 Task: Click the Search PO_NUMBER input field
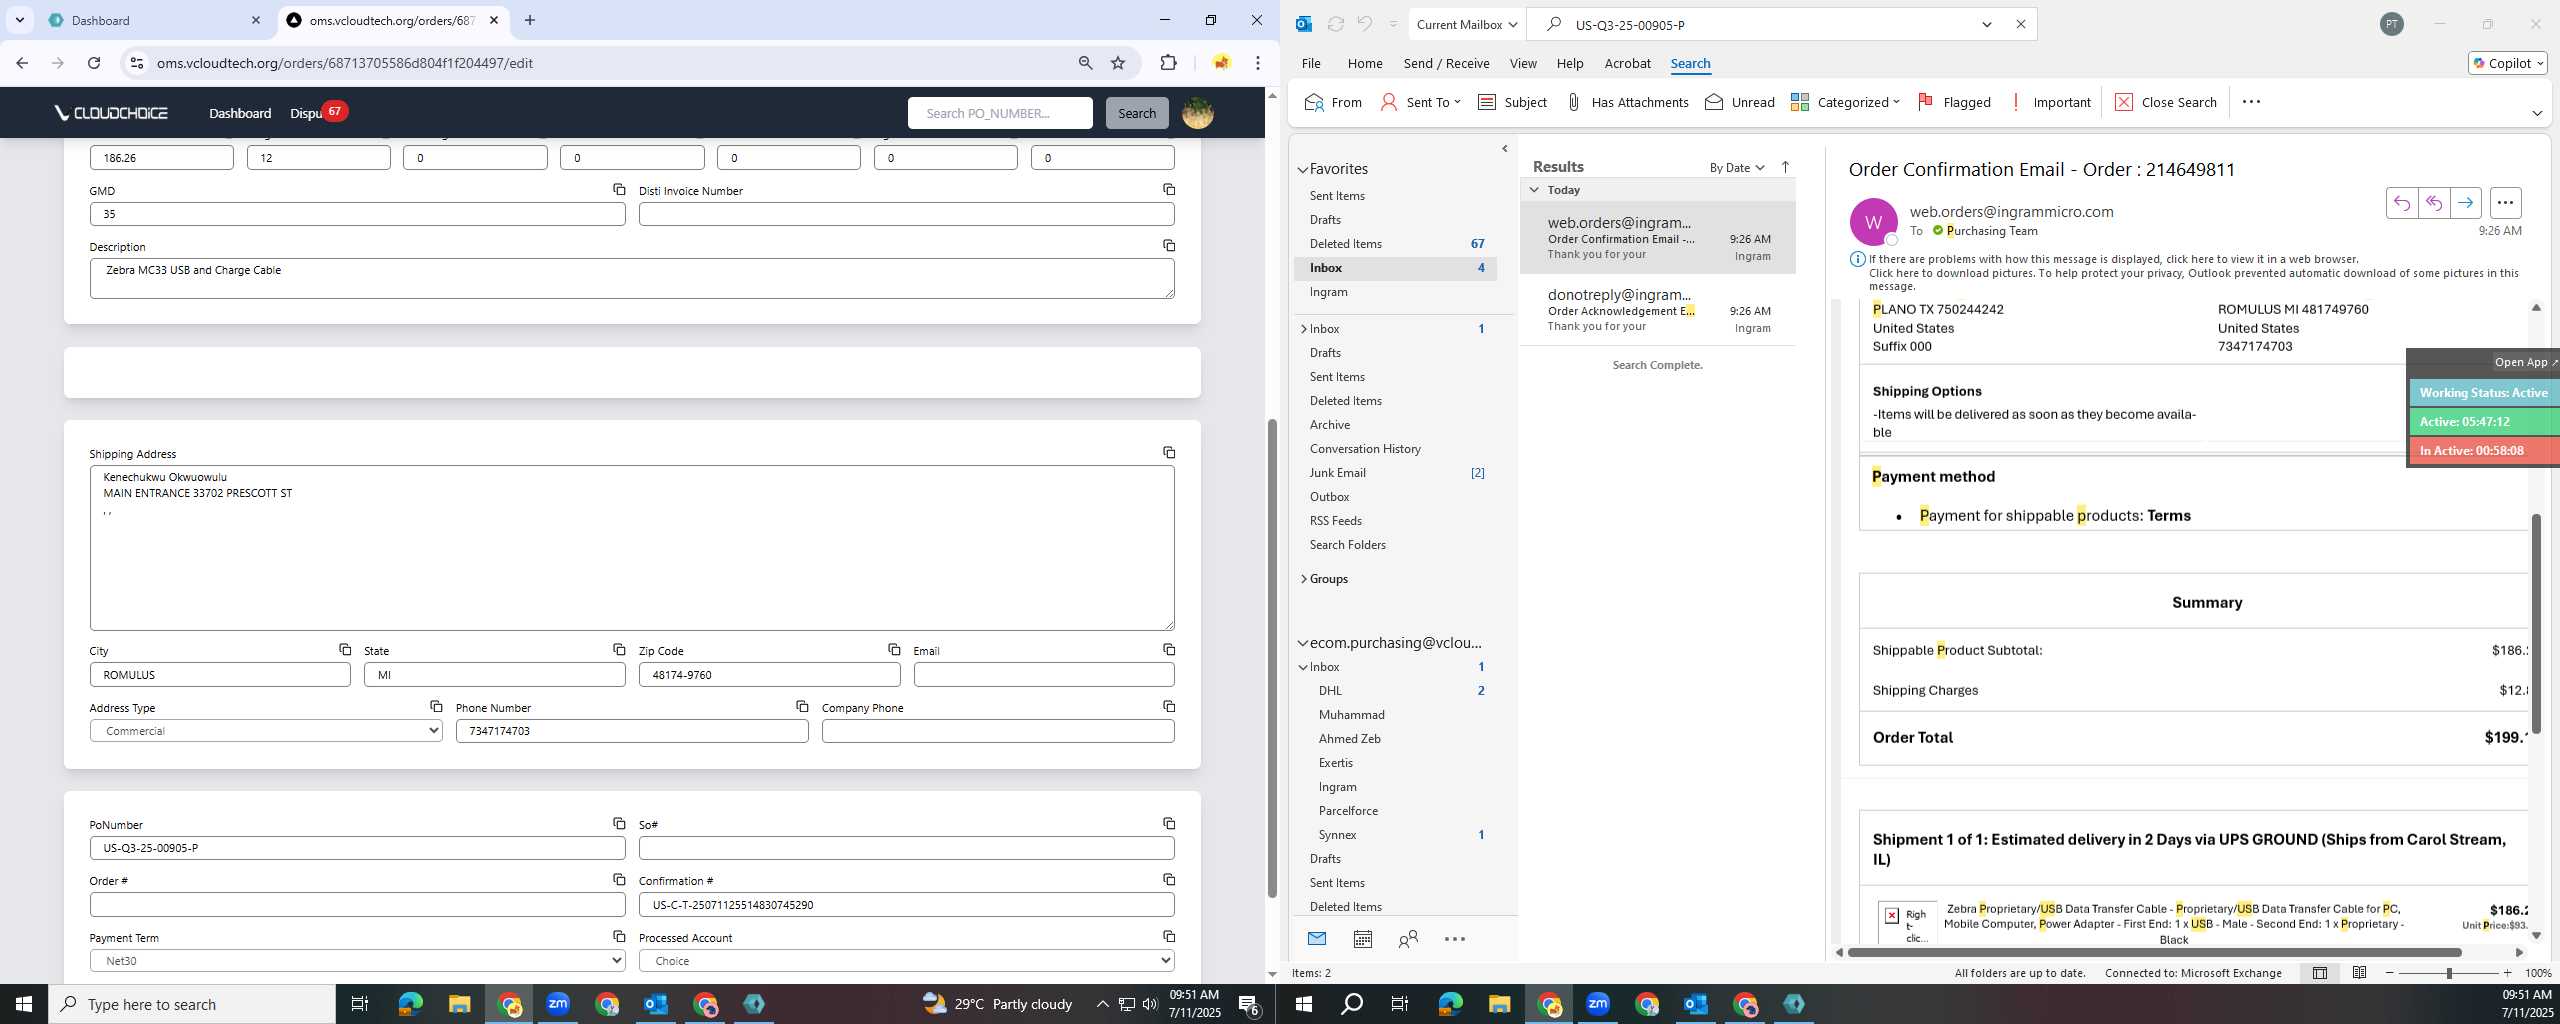(x=1000, y=113)
